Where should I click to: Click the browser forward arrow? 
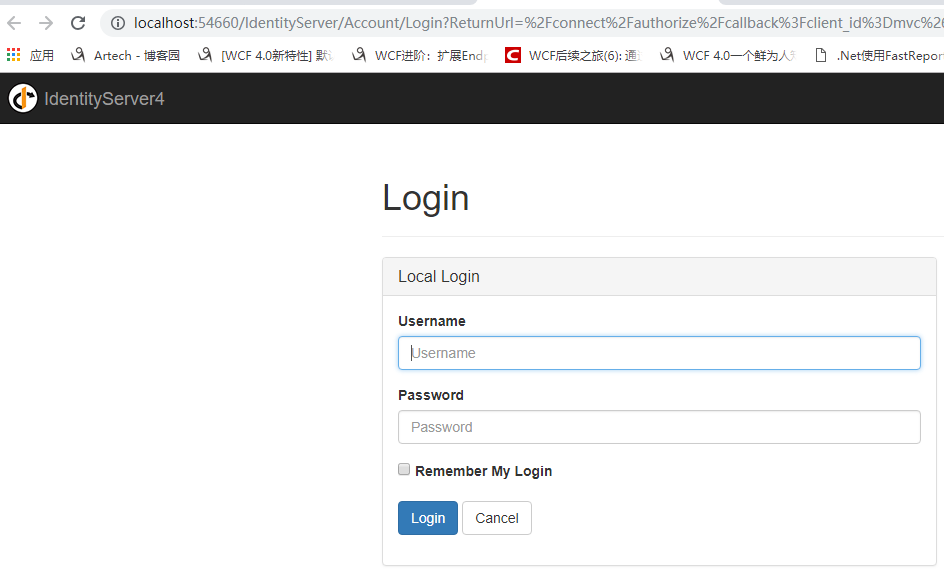click(46, 23)
